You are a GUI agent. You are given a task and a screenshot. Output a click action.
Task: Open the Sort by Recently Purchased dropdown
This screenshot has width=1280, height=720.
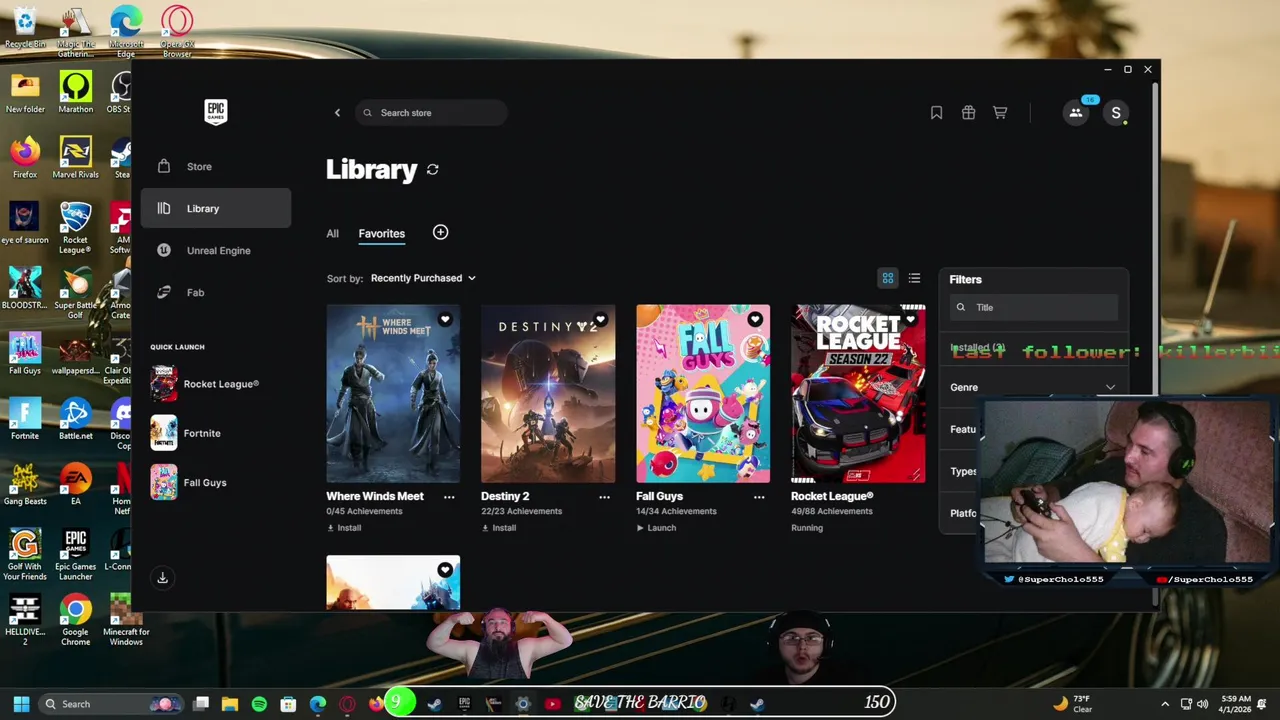point(423,278)
